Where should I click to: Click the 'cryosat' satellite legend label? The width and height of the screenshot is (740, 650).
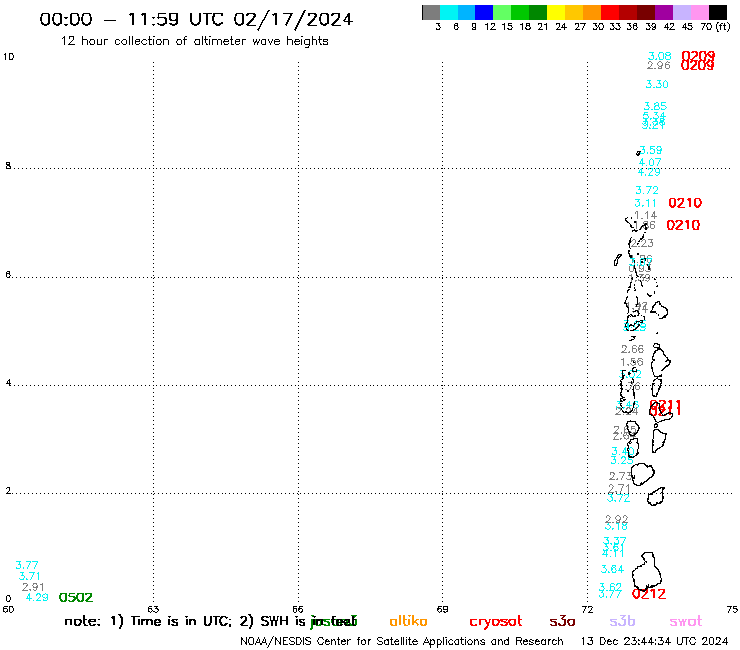496,622
